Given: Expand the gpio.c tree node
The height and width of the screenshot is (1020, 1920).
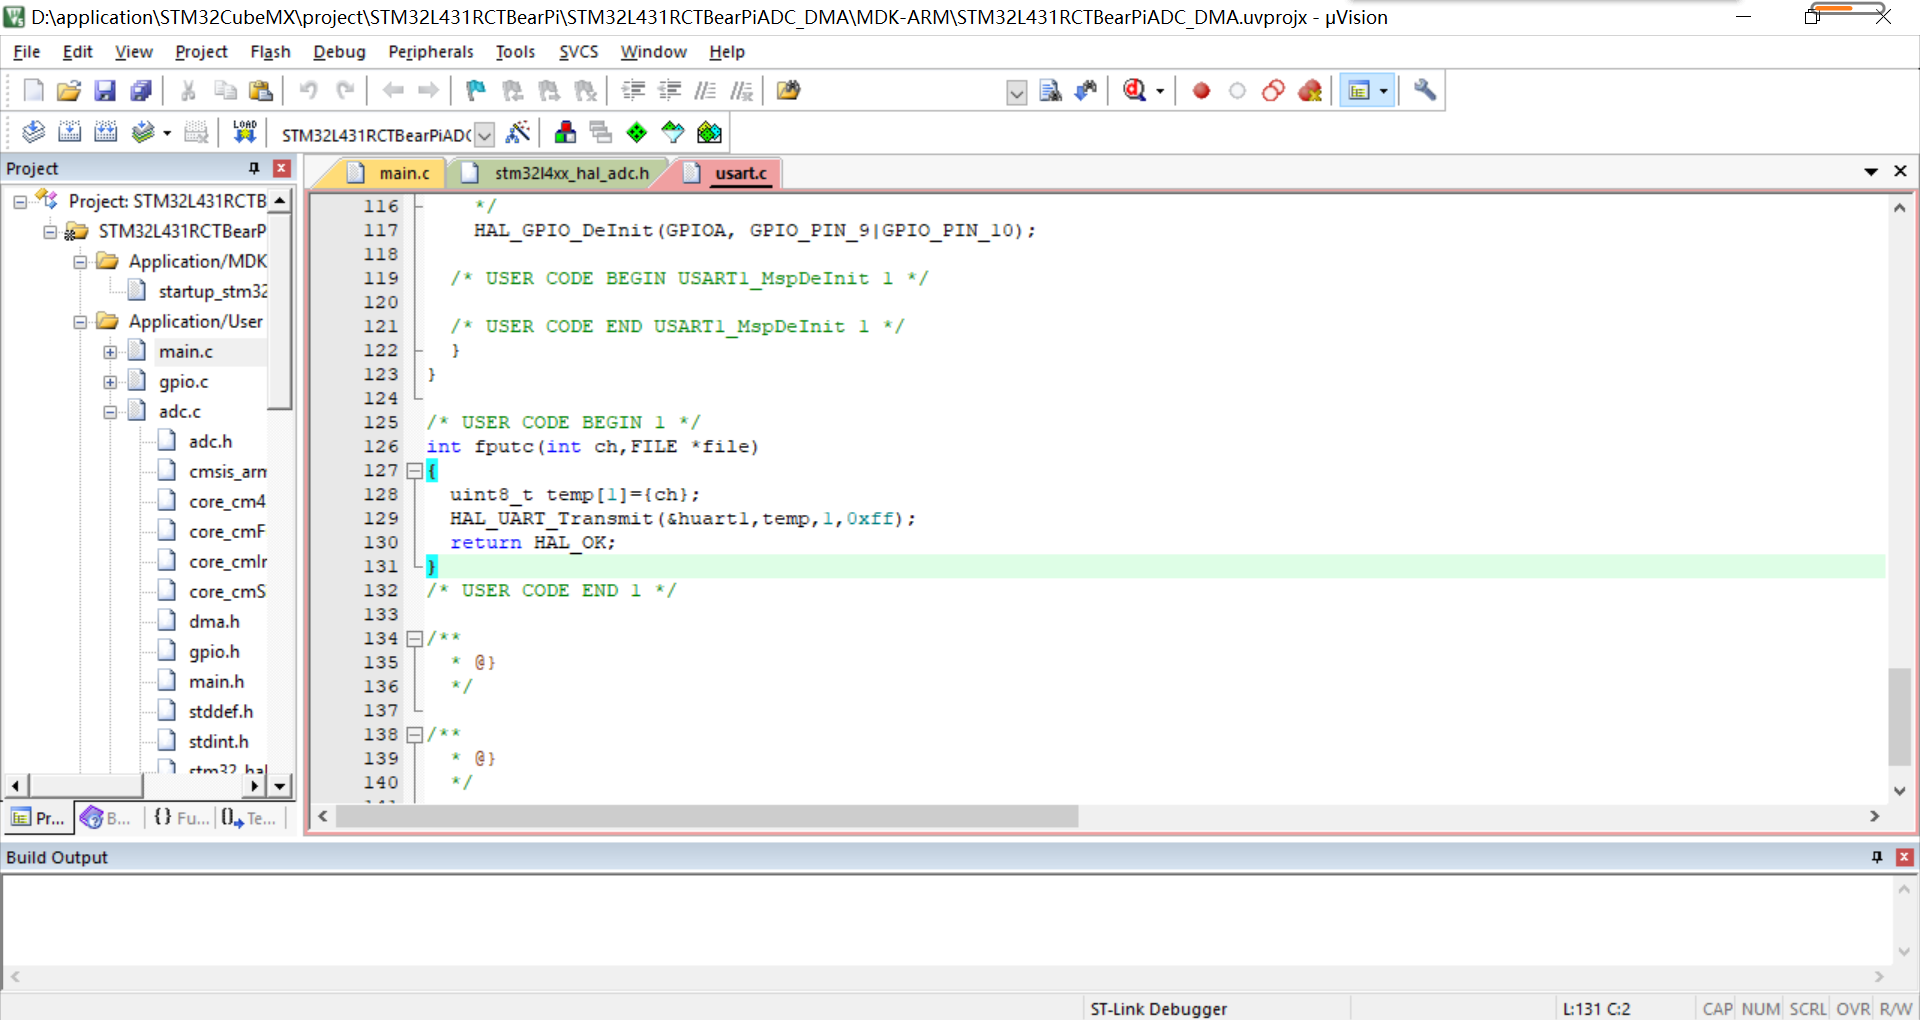Looking at the screenshot, I should click(110, 382).
